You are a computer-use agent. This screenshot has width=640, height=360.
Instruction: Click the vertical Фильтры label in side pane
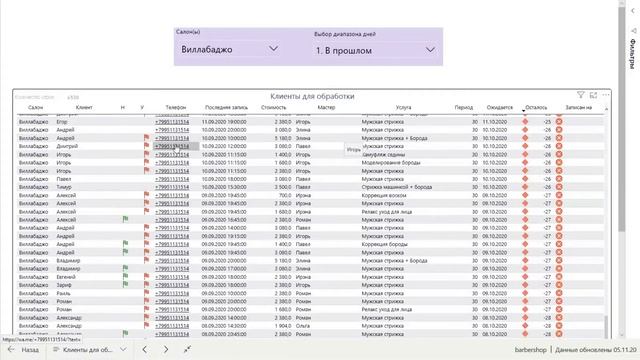[x=633, y=53]
